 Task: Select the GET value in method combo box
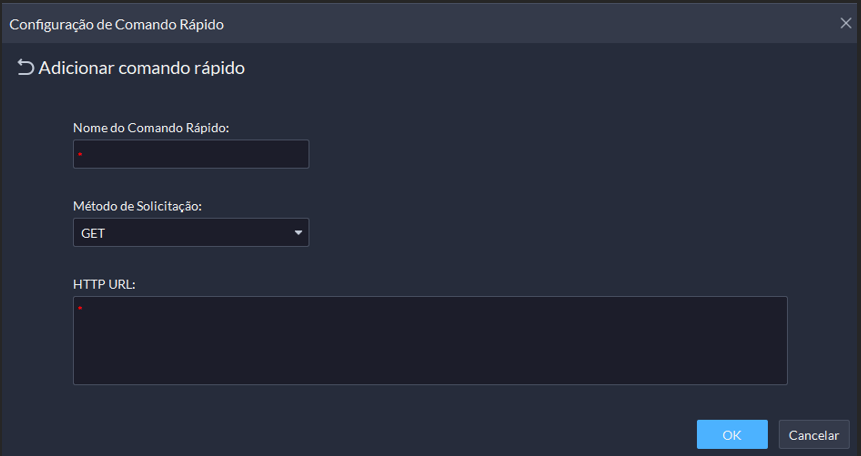click(94, 233)
